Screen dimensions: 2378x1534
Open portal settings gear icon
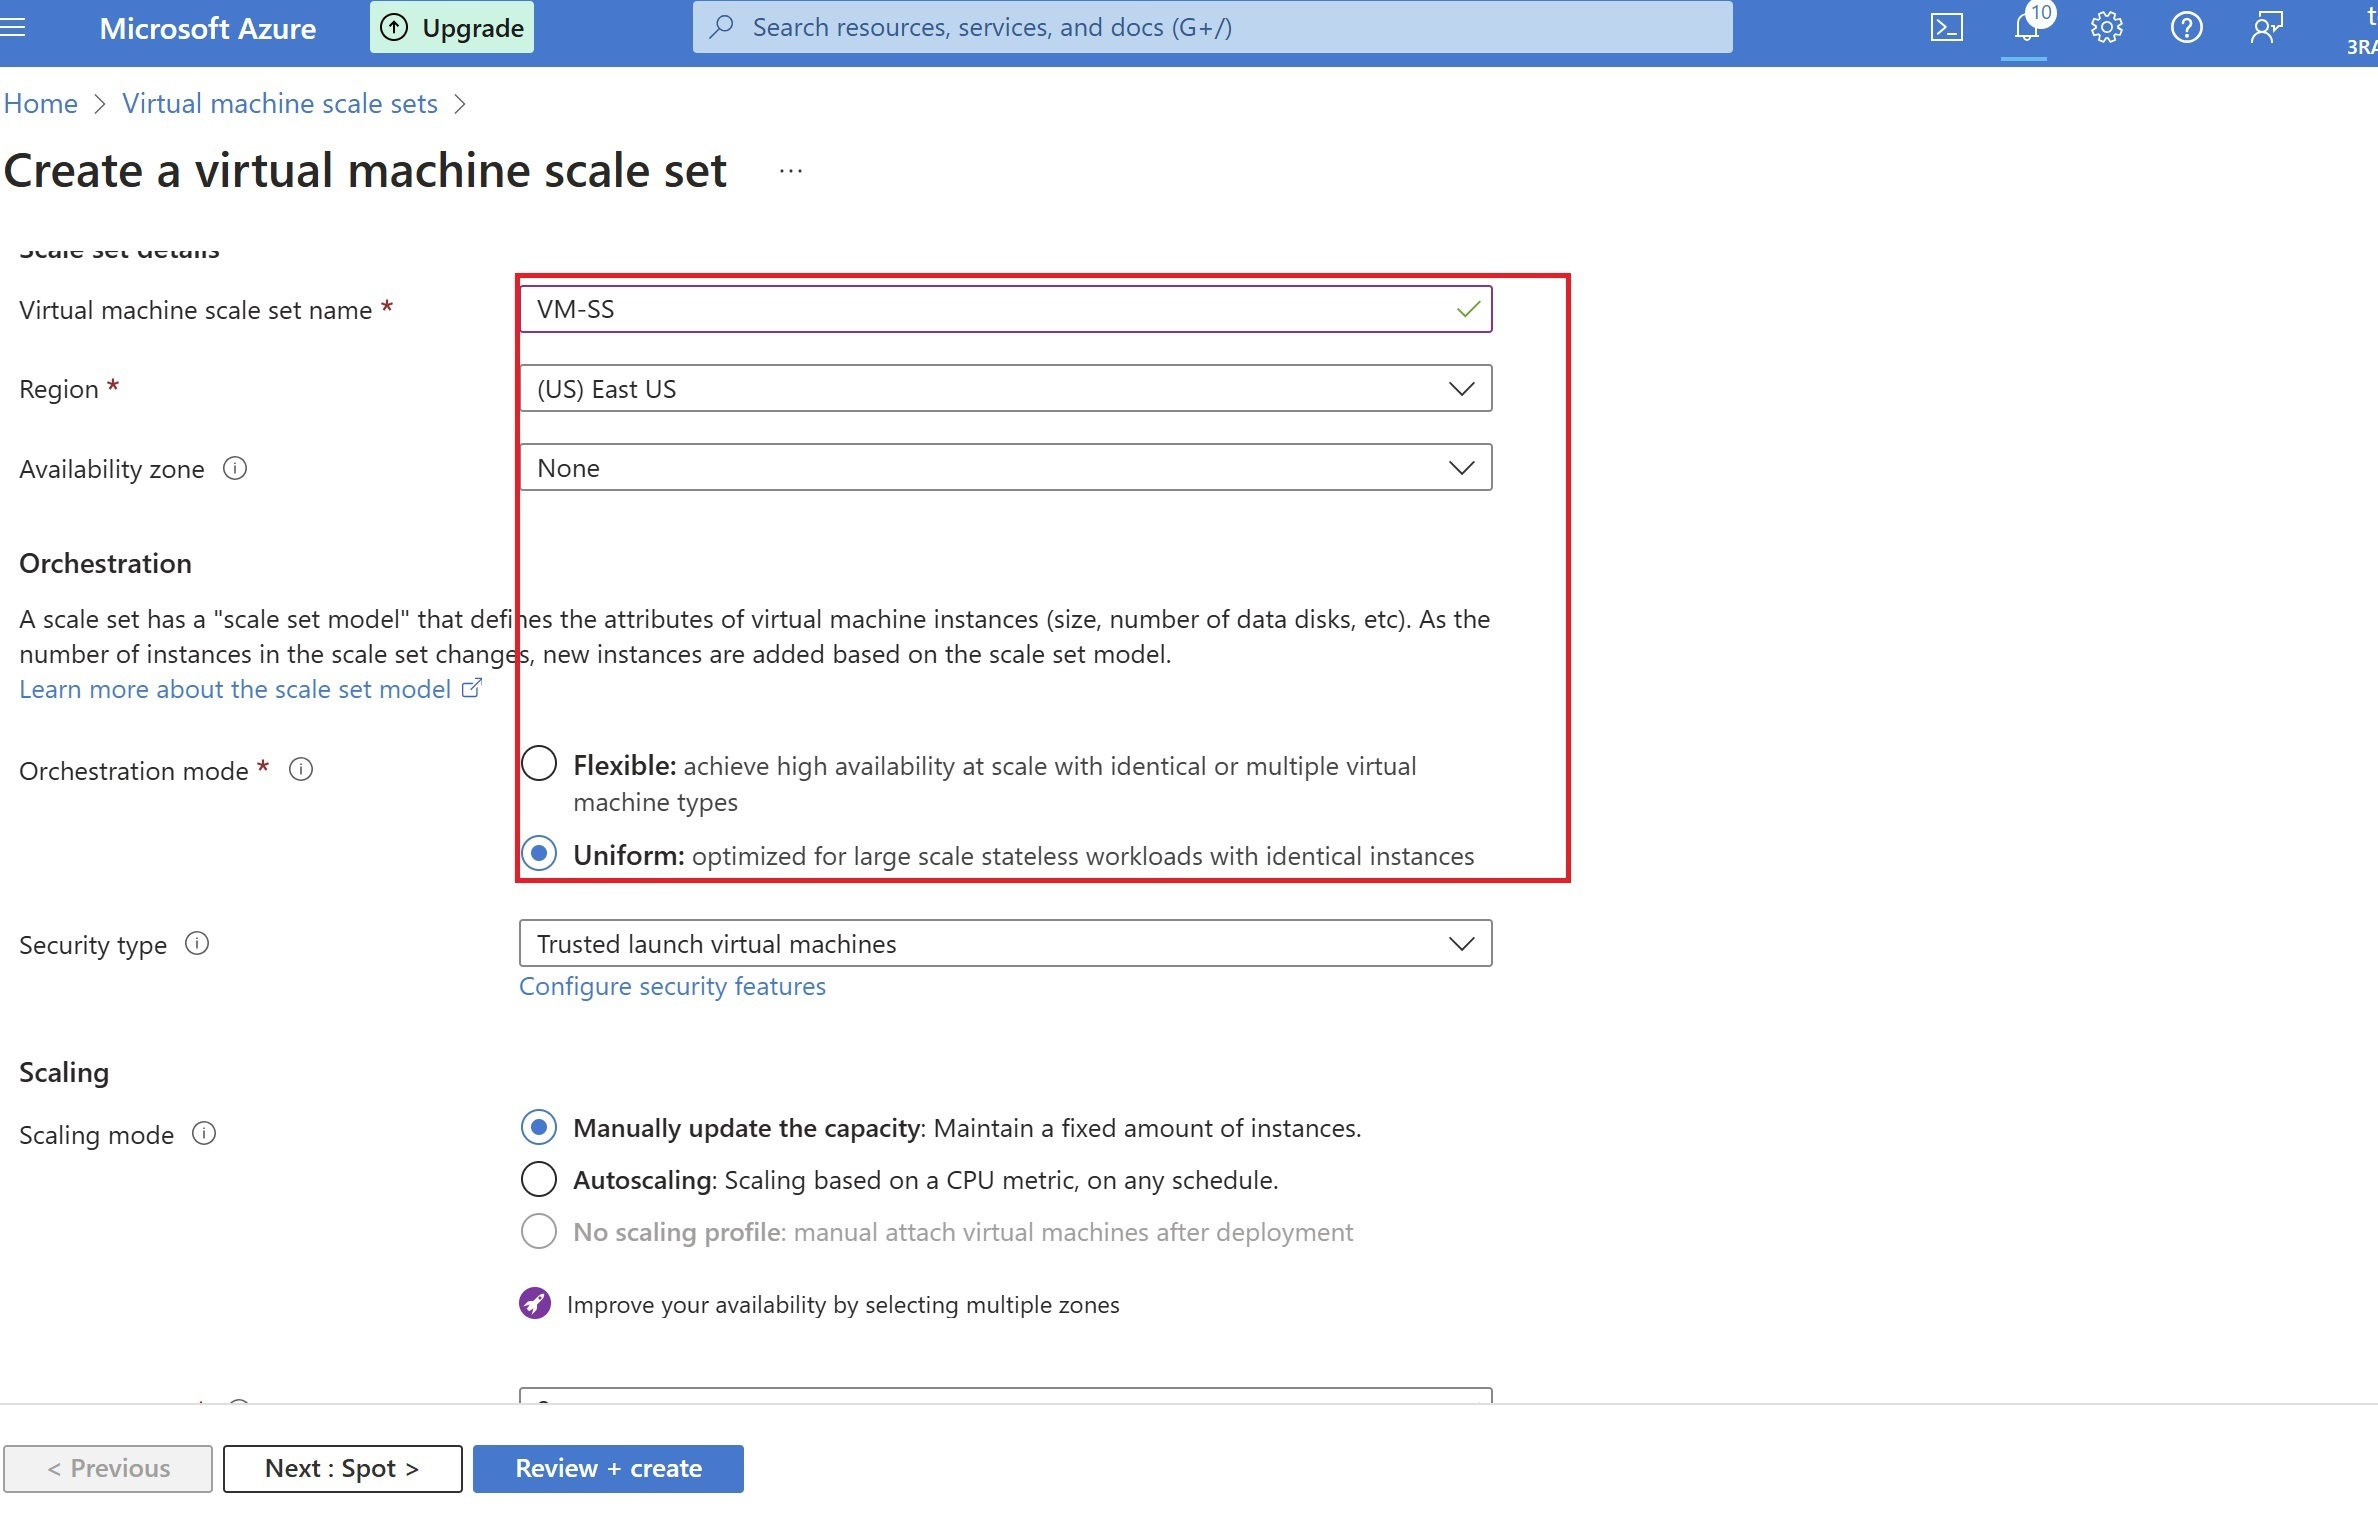click(x=2106, y=28)
